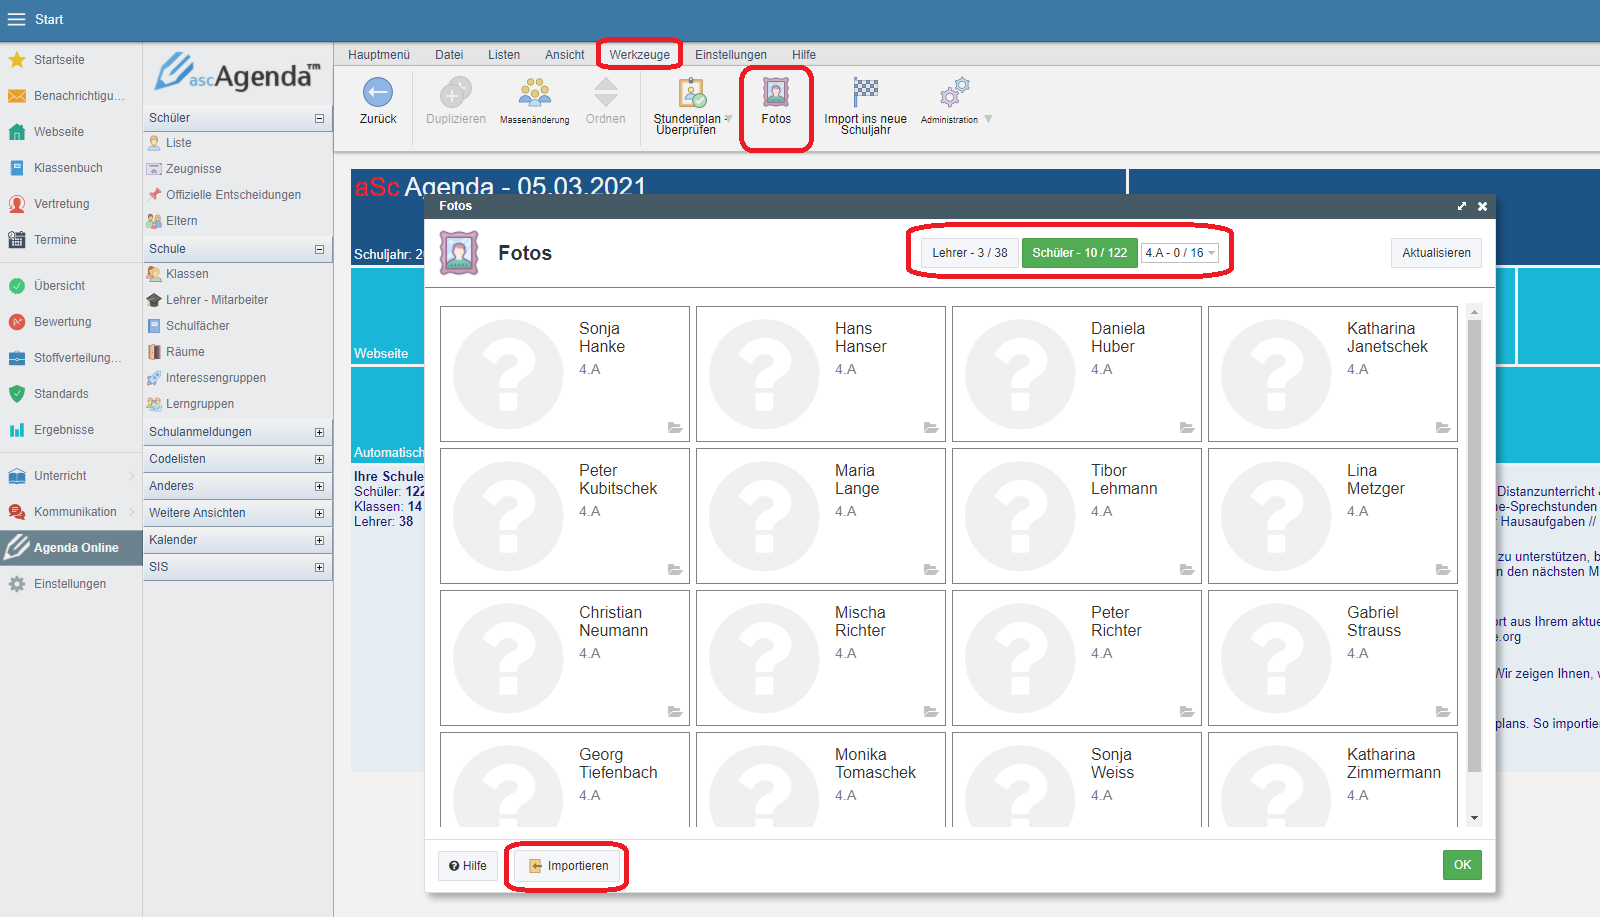
Task: Open Zeugnisse in Schüler tree
Action: 193,169
